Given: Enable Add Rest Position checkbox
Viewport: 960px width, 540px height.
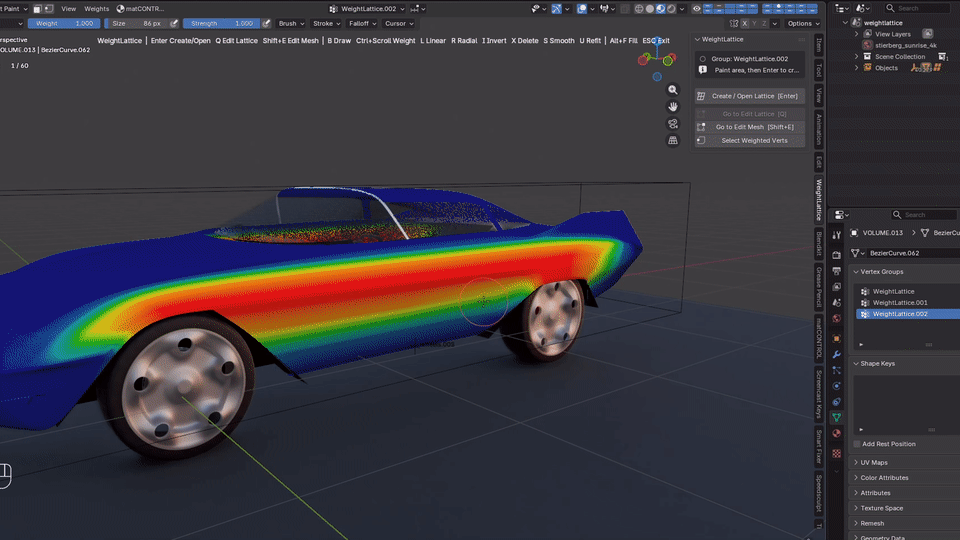Looking at the screenshot, I should click(857, 444).
